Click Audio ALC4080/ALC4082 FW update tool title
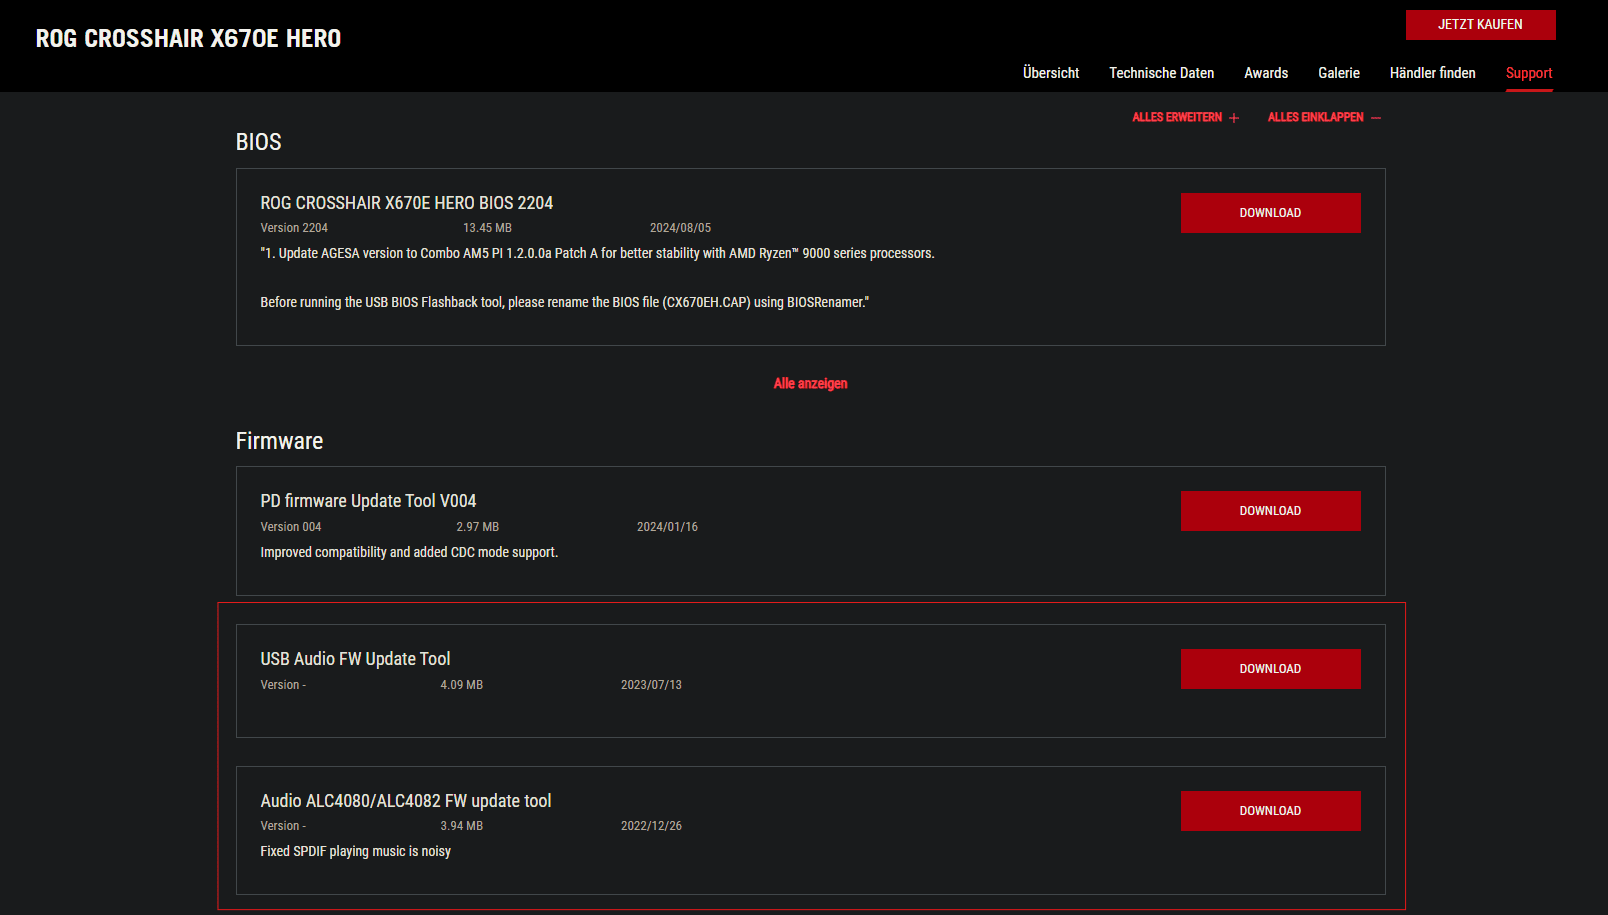This screenshot has width=1608, height=915. coord(406,801)
